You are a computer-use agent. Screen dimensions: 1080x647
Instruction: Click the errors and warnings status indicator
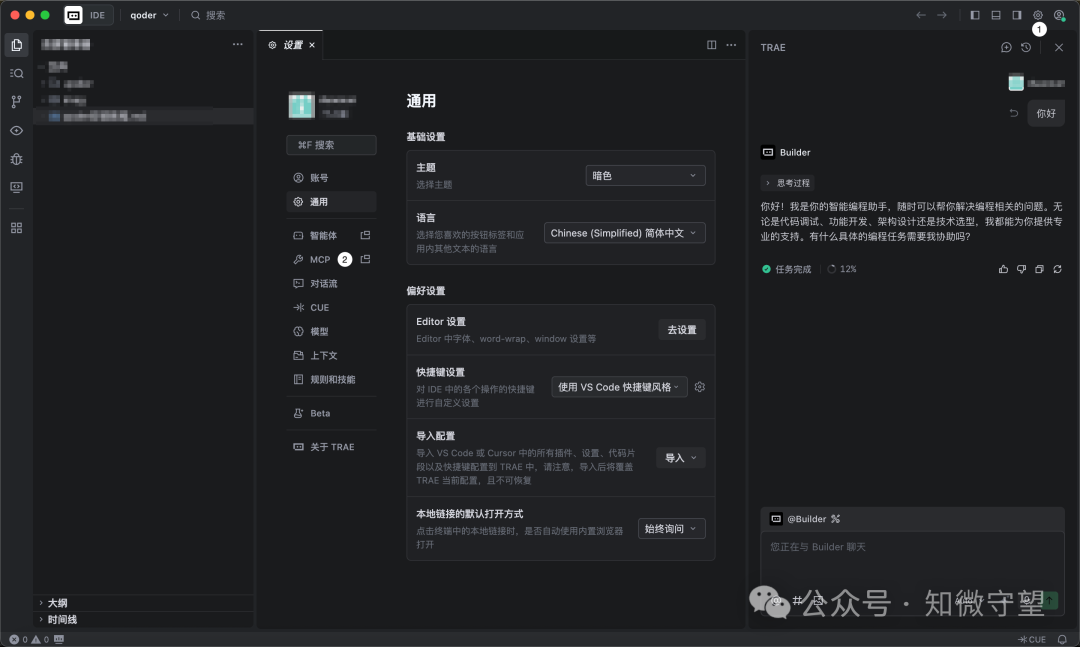tap(29, 639)
